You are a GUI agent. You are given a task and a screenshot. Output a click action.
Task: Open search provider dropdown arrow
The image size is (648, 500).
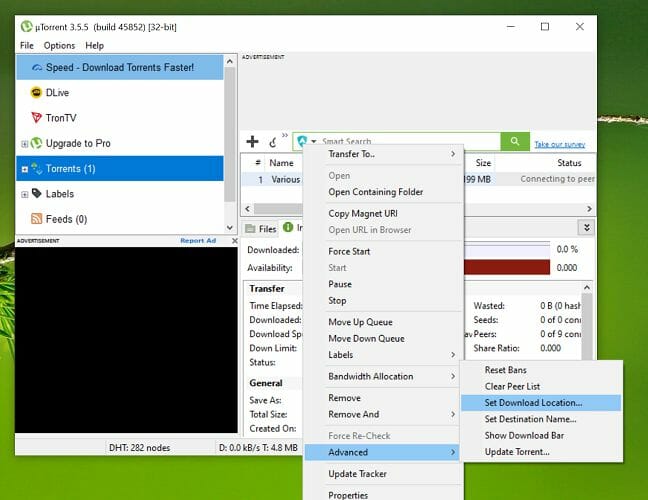click(x=314, y=142)
